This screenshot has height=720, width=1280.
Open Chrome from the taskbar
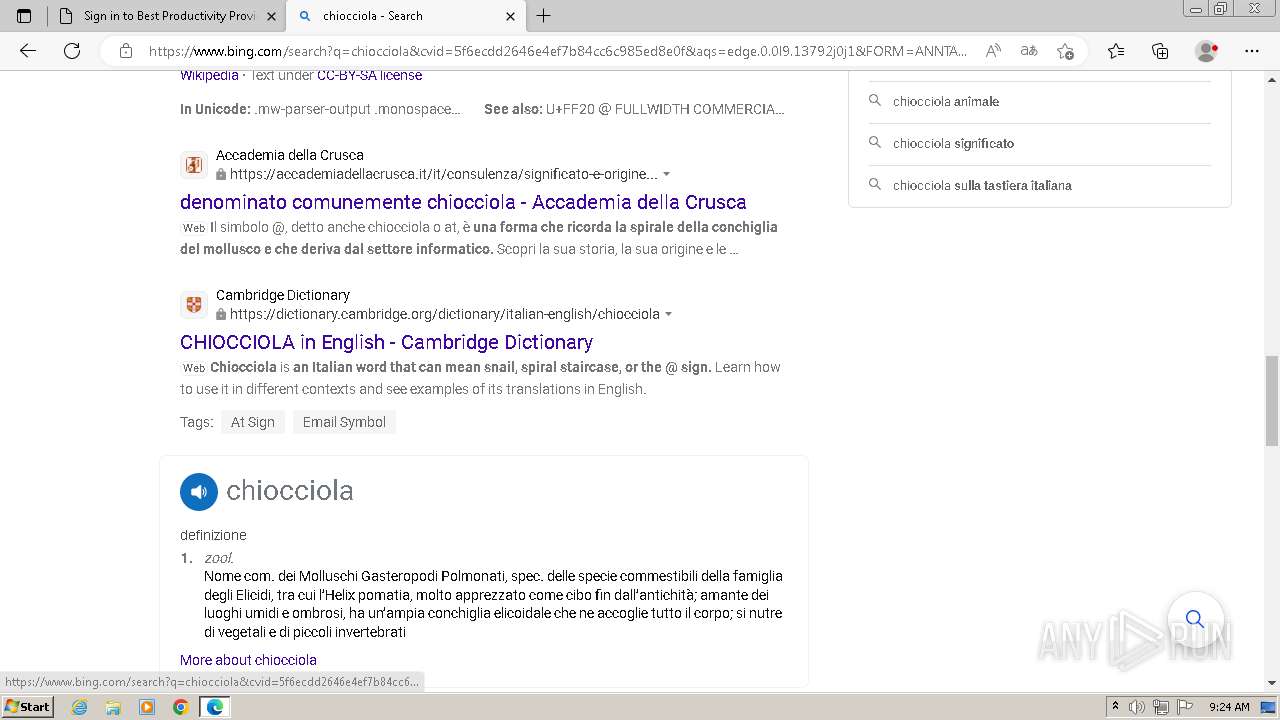click(180, 707)
